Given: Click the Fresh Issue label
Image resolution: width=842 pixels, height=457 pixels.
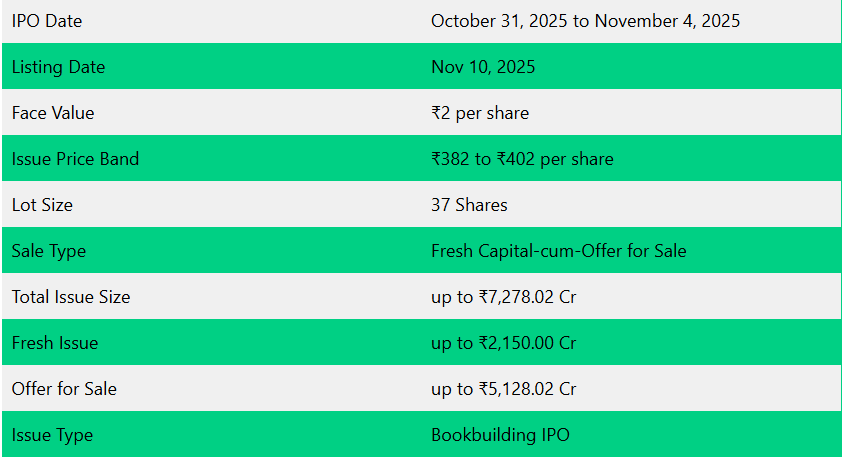Looking at the screenshot, I should coord(55,343).
